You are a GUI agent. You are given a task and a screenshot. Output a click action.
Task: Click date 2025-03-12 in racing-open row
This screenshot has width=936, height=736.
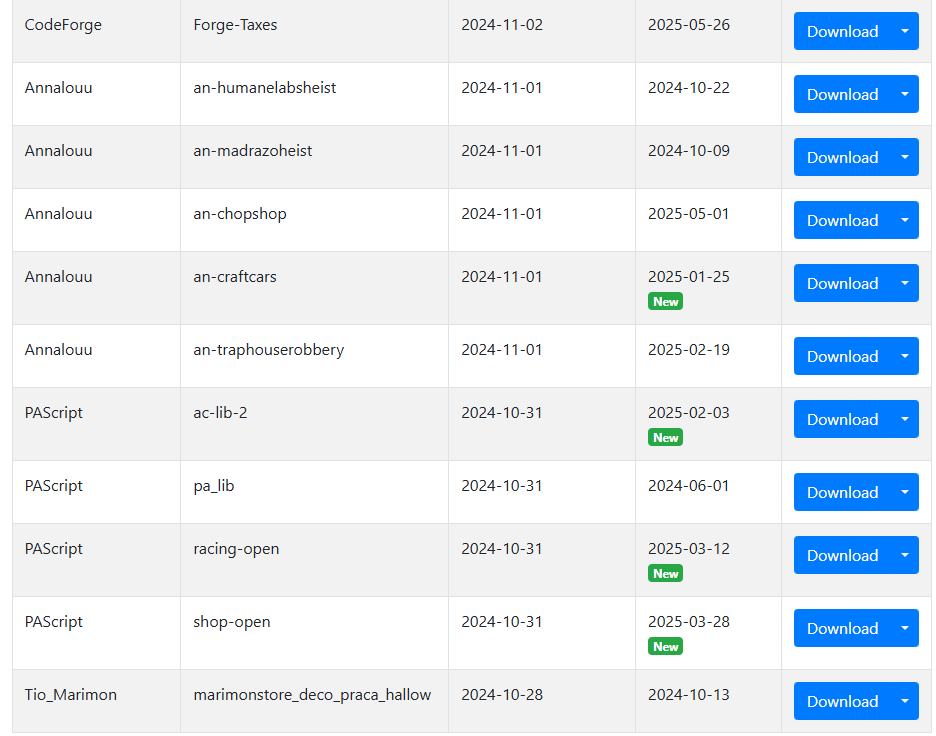tap(689, 549)
